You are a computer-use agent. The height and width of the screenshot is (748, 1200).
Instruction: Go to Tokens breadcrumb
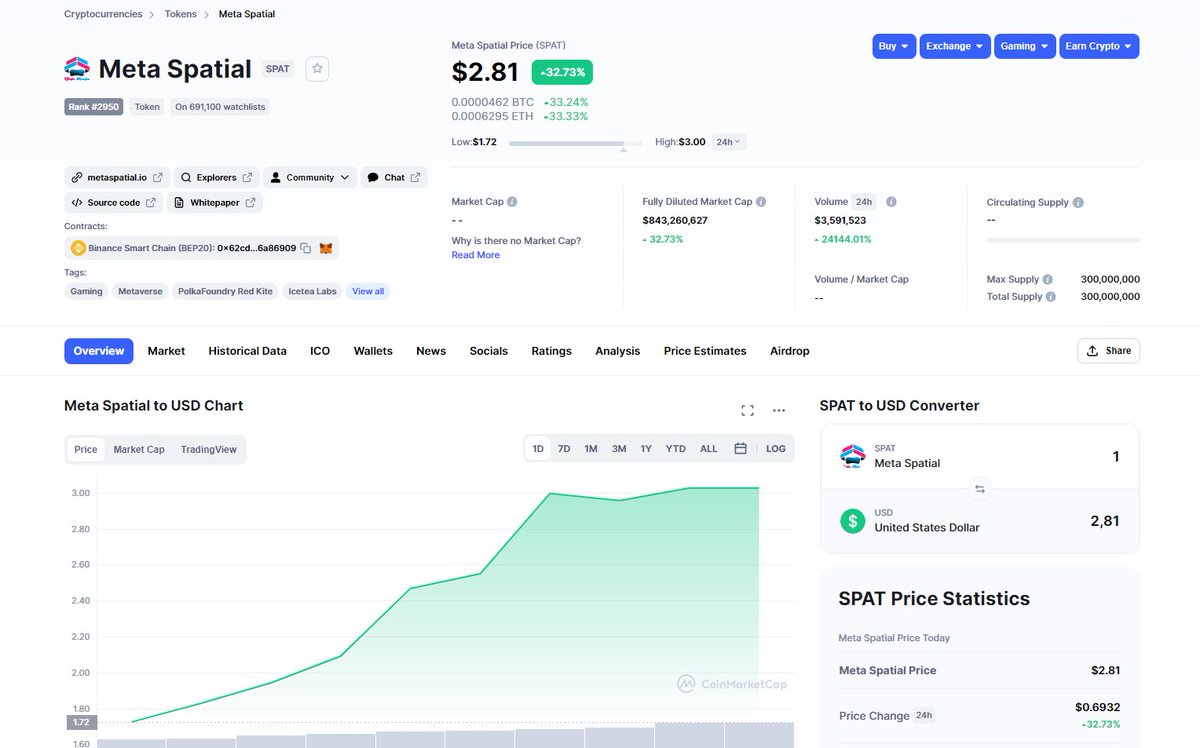click(x=181, y=14)
